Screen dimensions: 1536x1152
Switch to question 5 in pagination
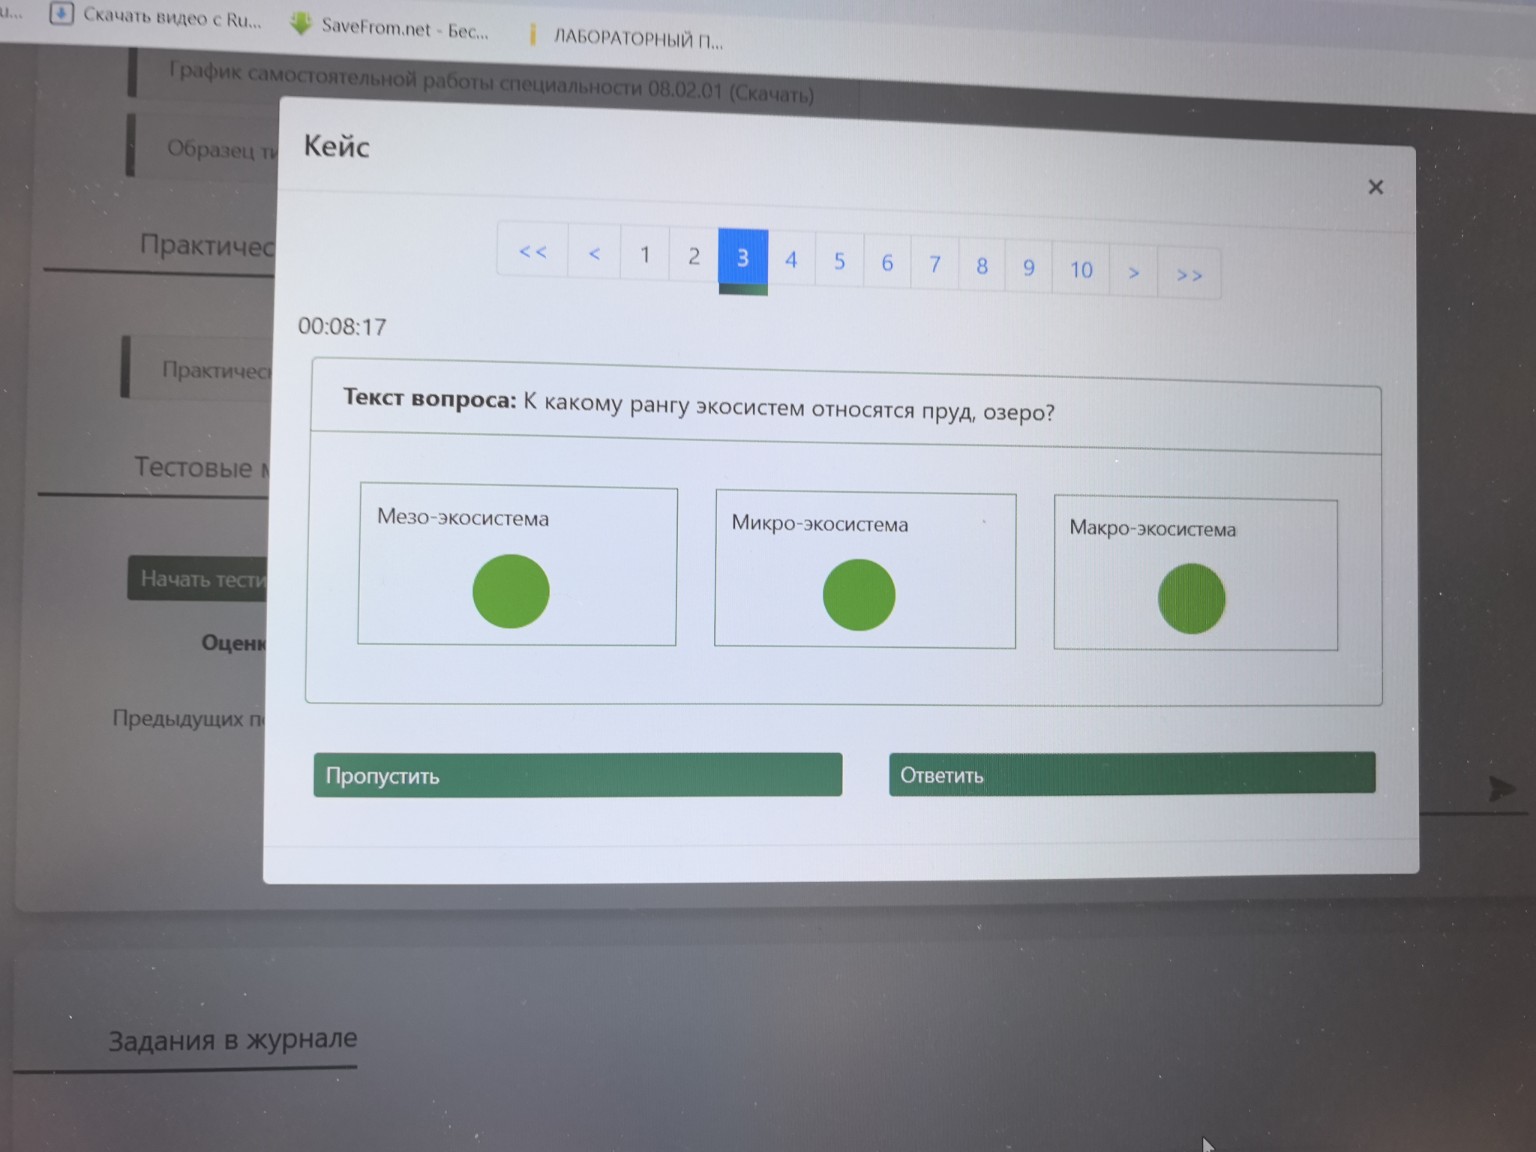839,262
